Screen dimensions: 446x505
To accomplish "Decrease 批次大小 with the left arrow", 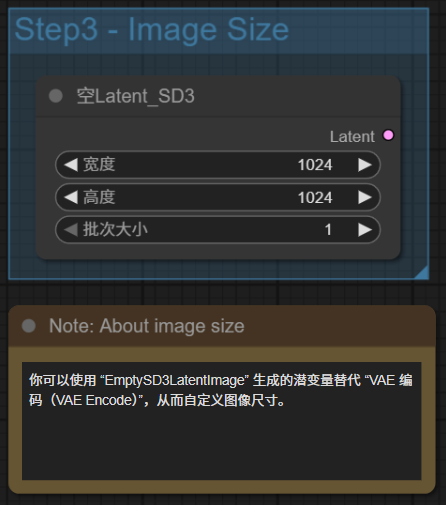I will point(71,229).
